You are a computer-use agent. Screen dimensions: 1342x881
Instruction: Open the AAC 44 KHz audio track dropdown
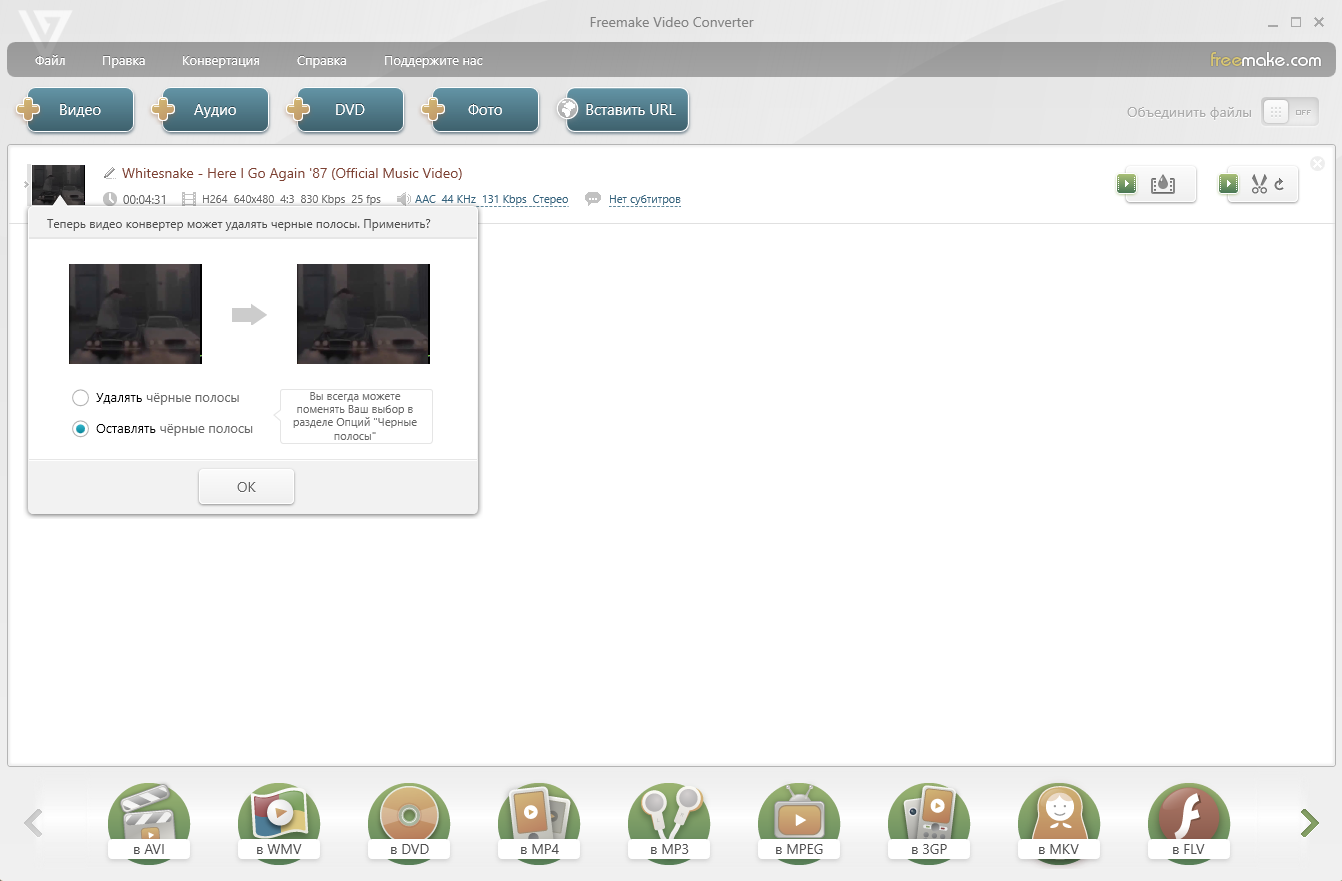point(491,200)
